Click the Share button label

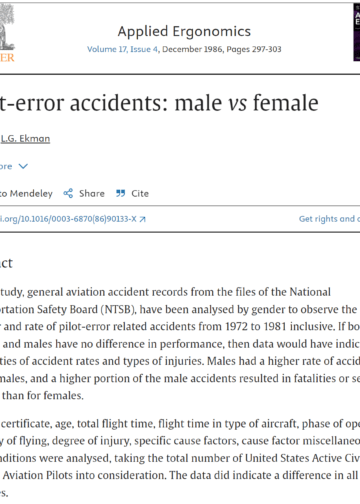coord(92,193)
